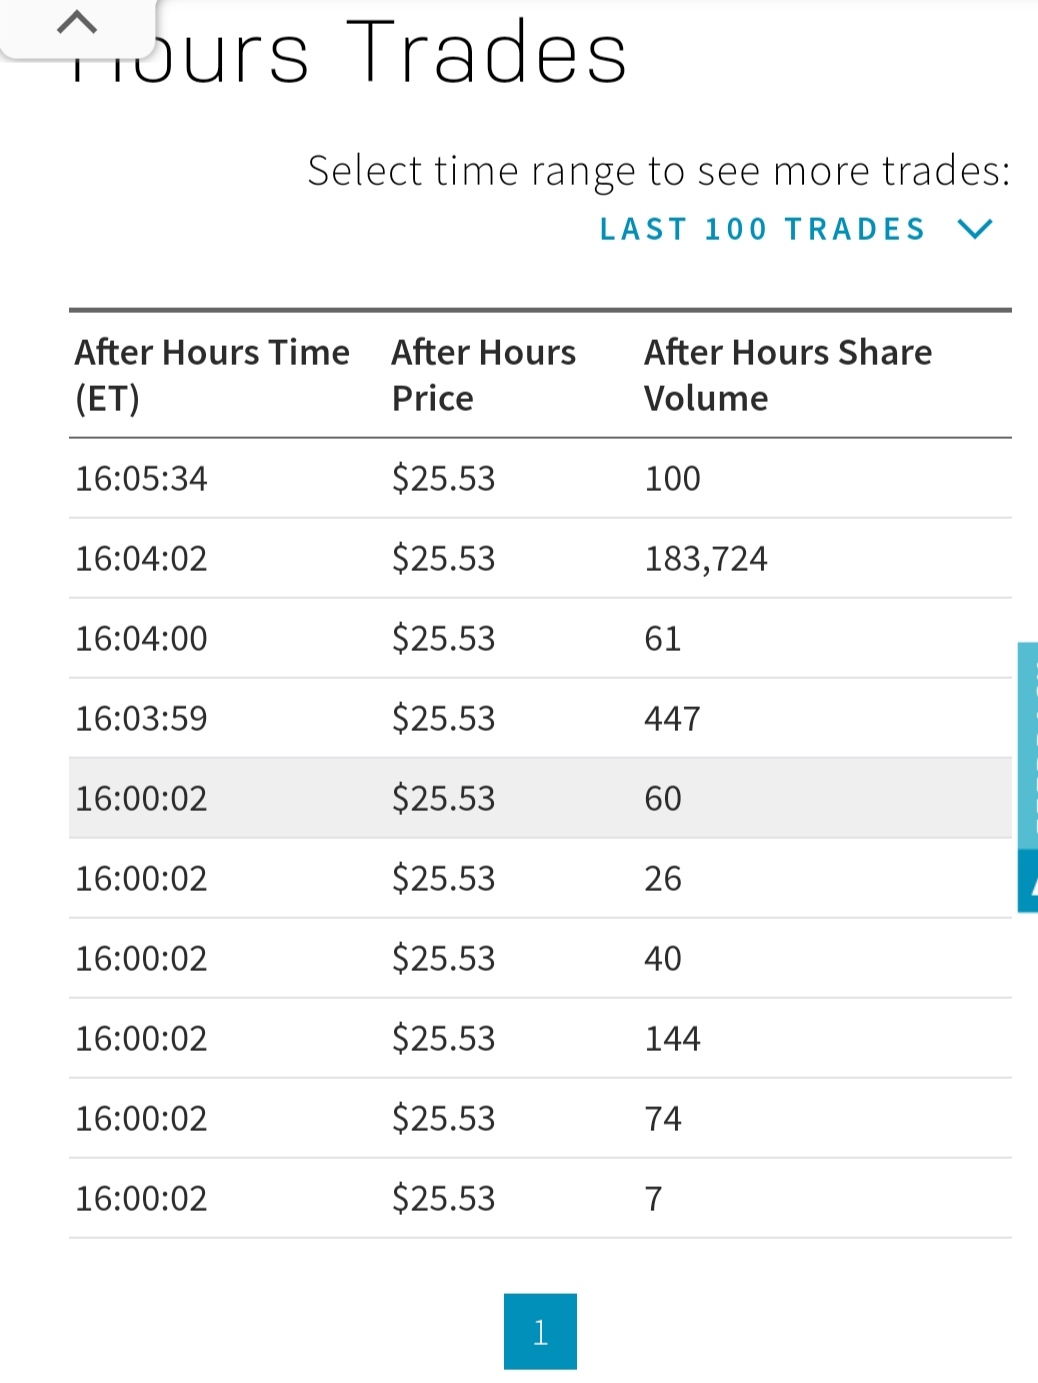
Task: Select the highlighted row with volume 60
Action: [x=540, y=798]
